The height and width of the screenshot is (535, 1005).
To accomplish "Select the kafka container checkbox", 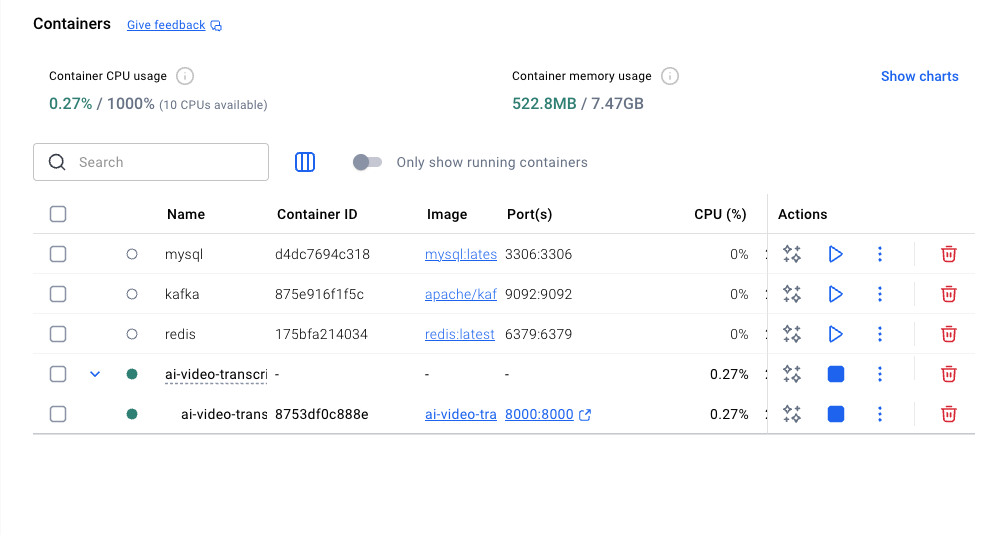I will tap(58, 294).
